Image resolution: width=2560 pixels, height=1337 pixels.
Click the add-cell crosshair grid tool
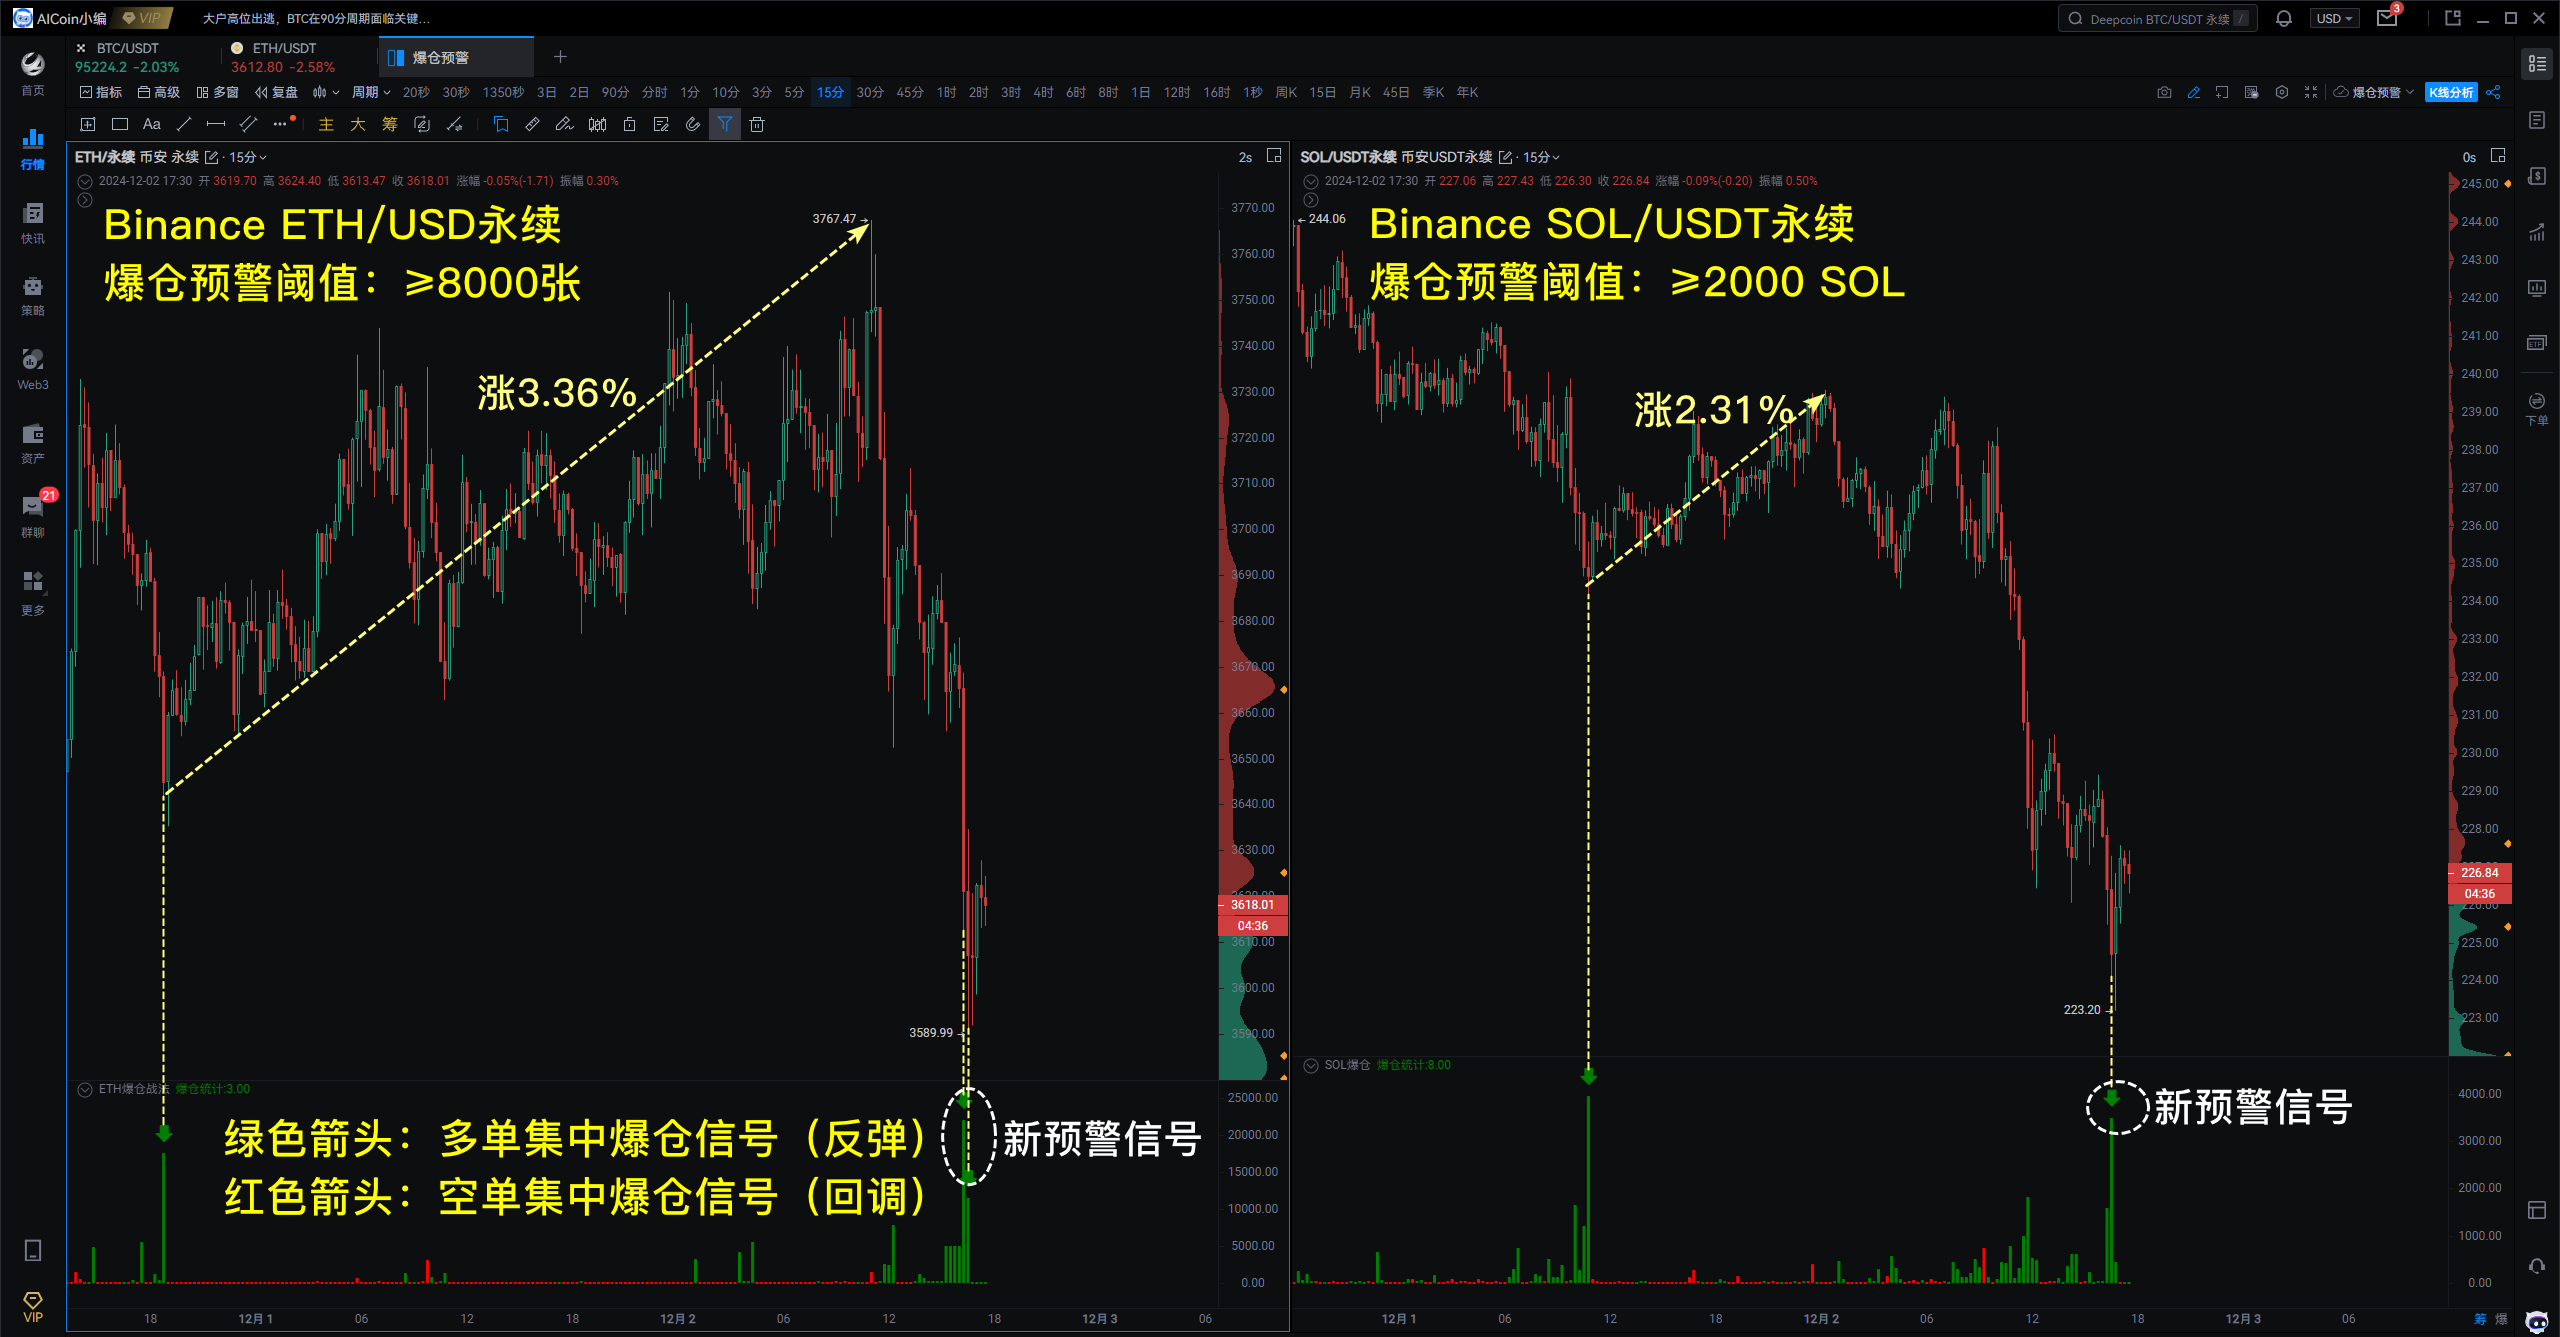tap(88, 124)
